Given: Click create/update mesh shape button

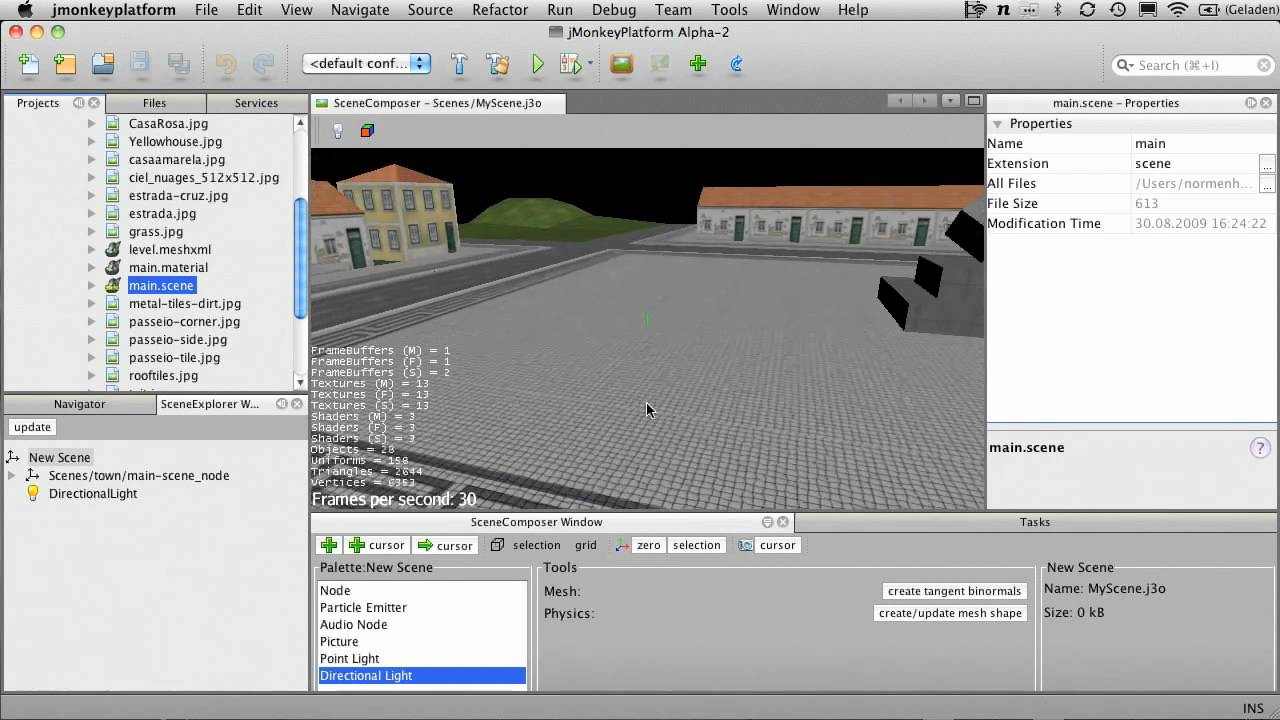Looking at the screenshot, I should 950,613.
